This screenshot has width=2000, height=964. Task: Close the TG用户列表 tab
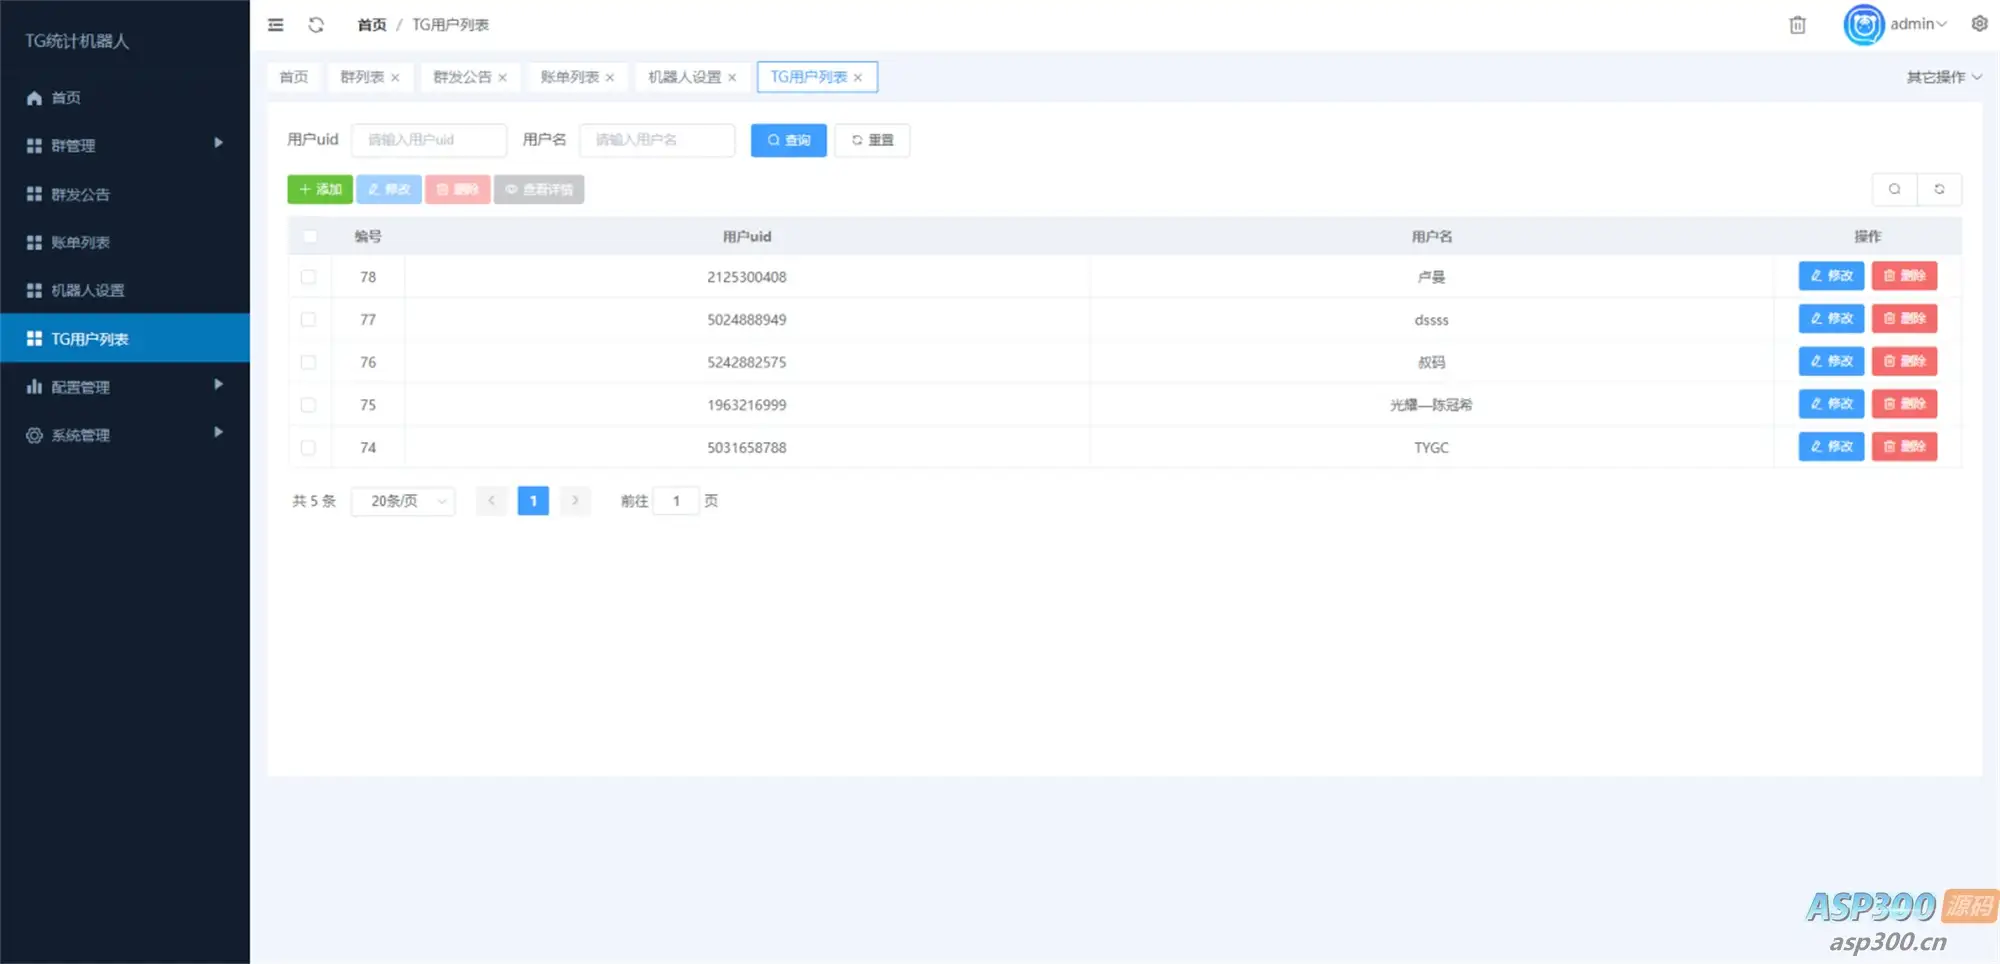pyautogui.click(x=858, y=78)
